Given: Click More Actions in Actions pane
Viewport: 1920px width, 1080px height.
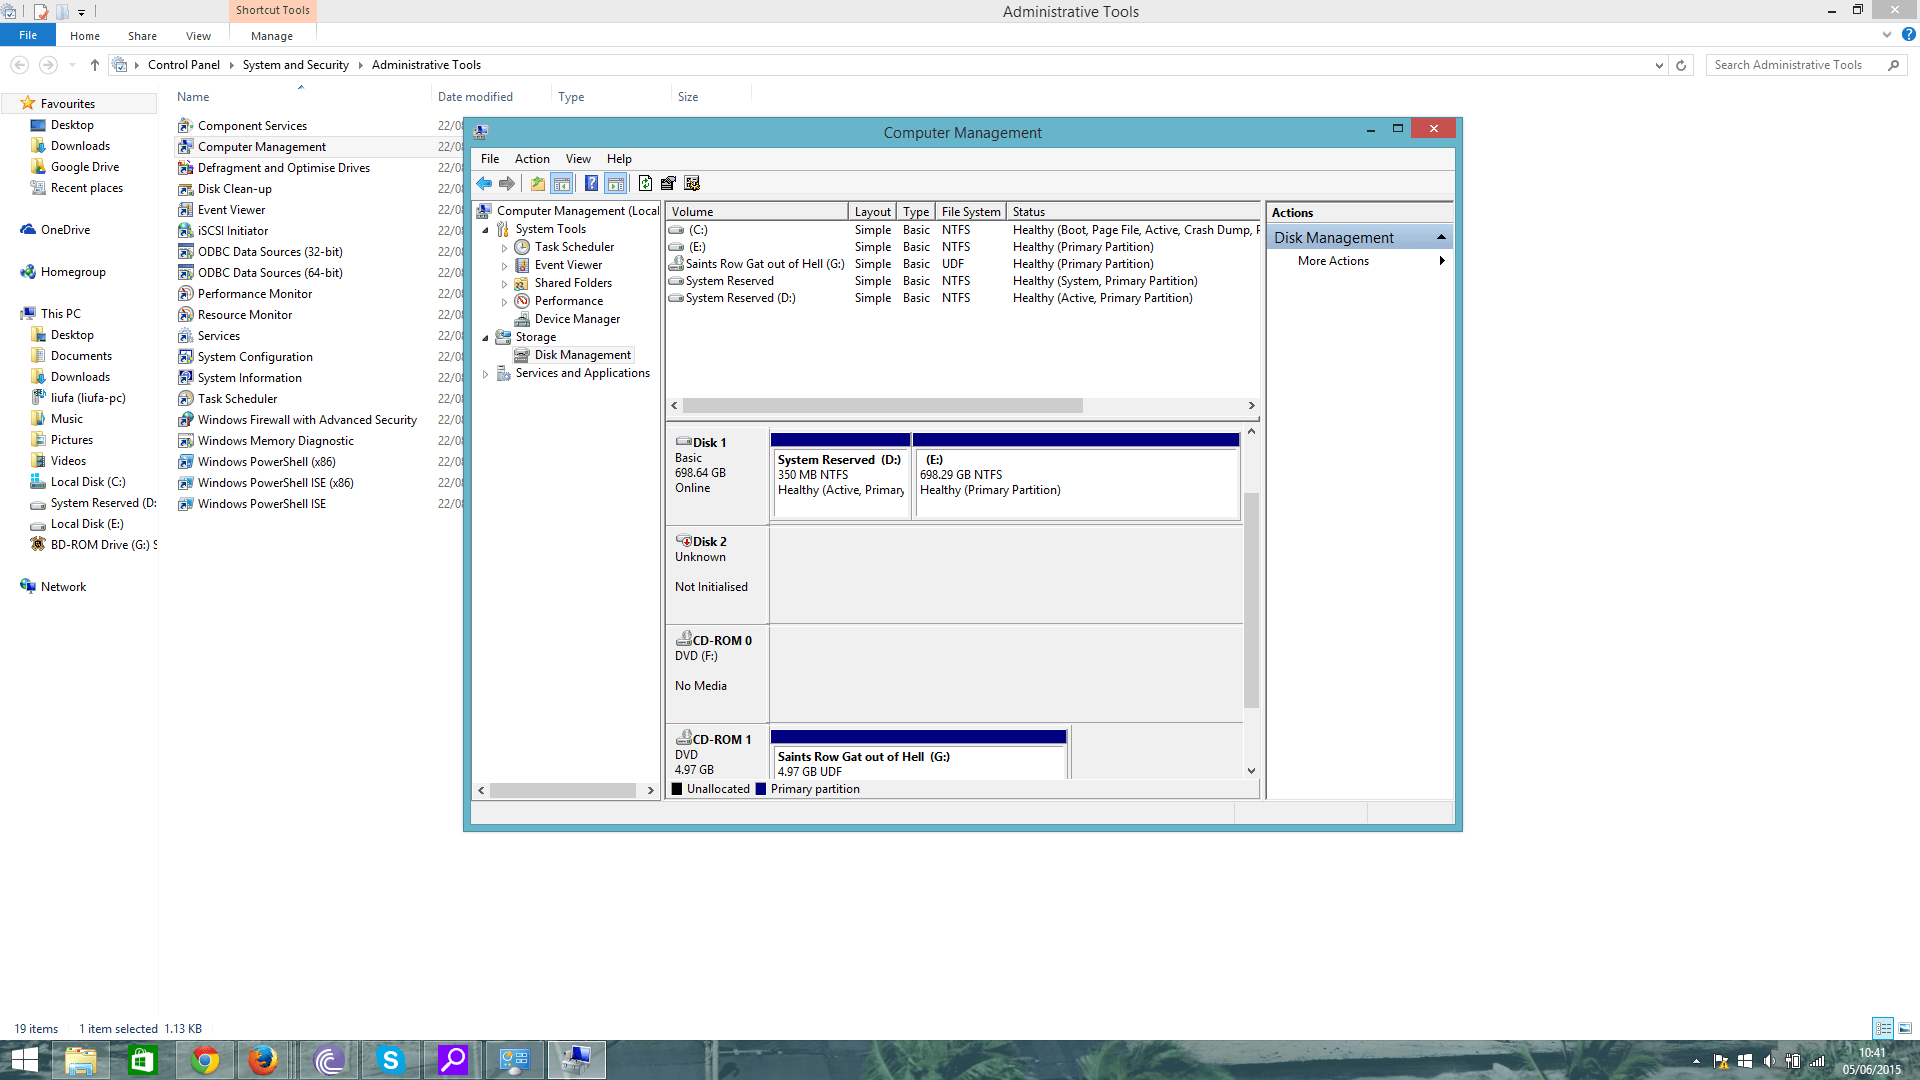Looking at the screenshot, I should [x=1333, y=261].
